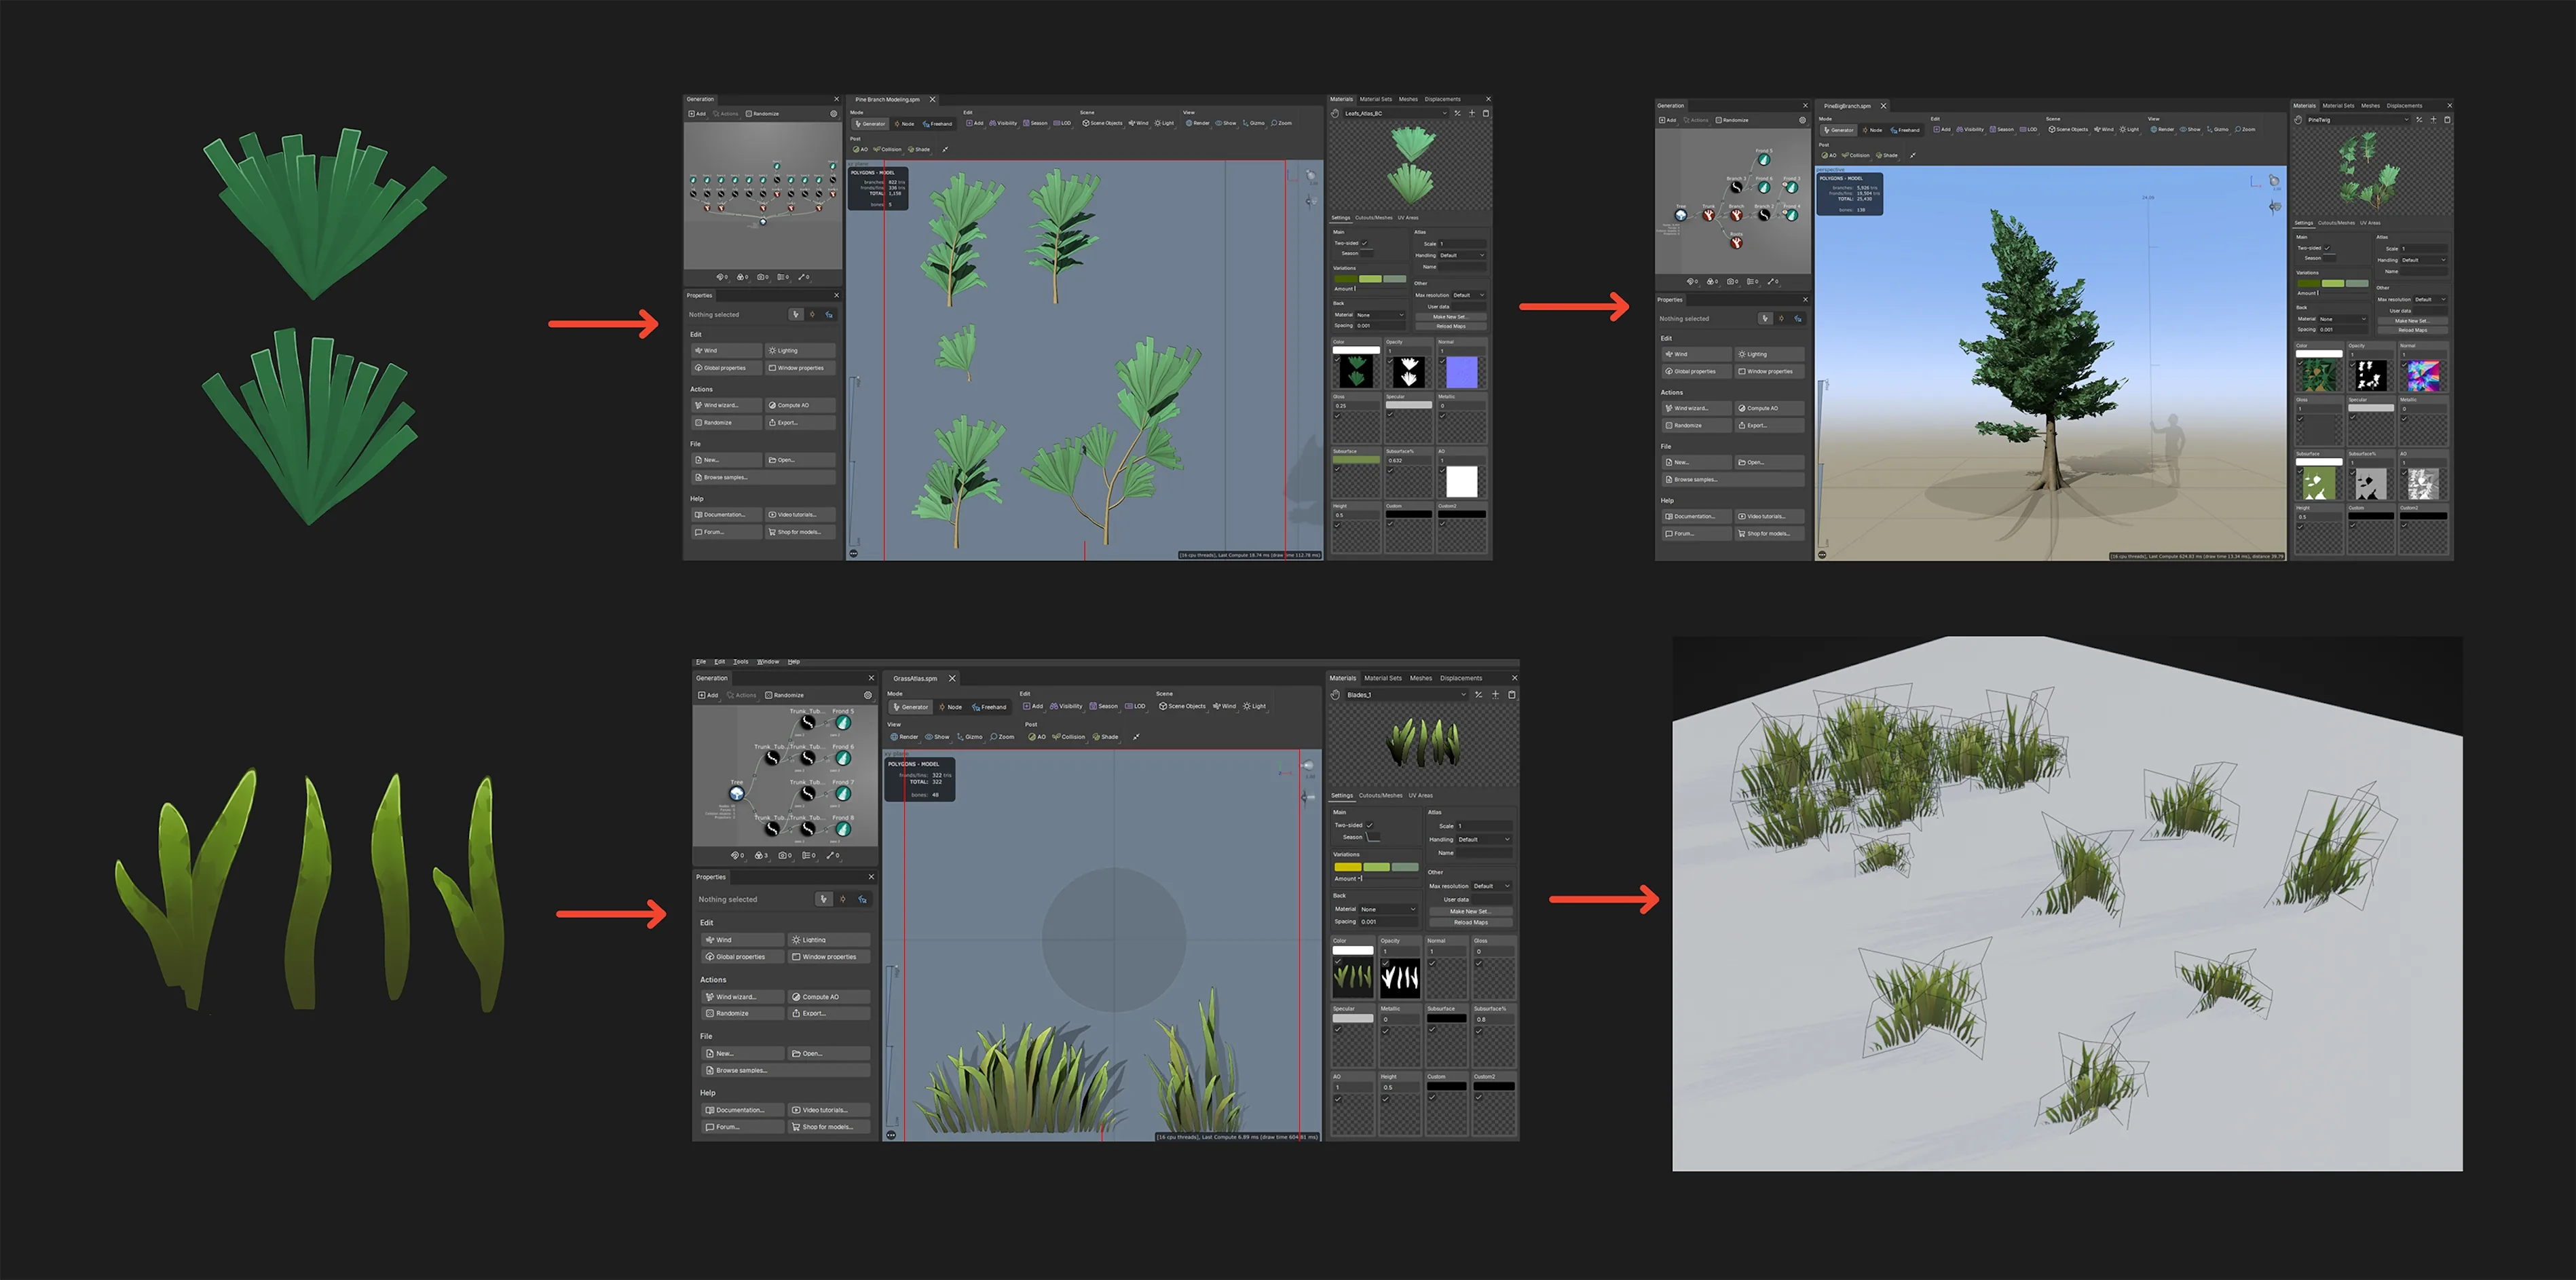
Task: Switch to the Material Sets tab in GrassAtlas window
Action: coord(1382,678)
